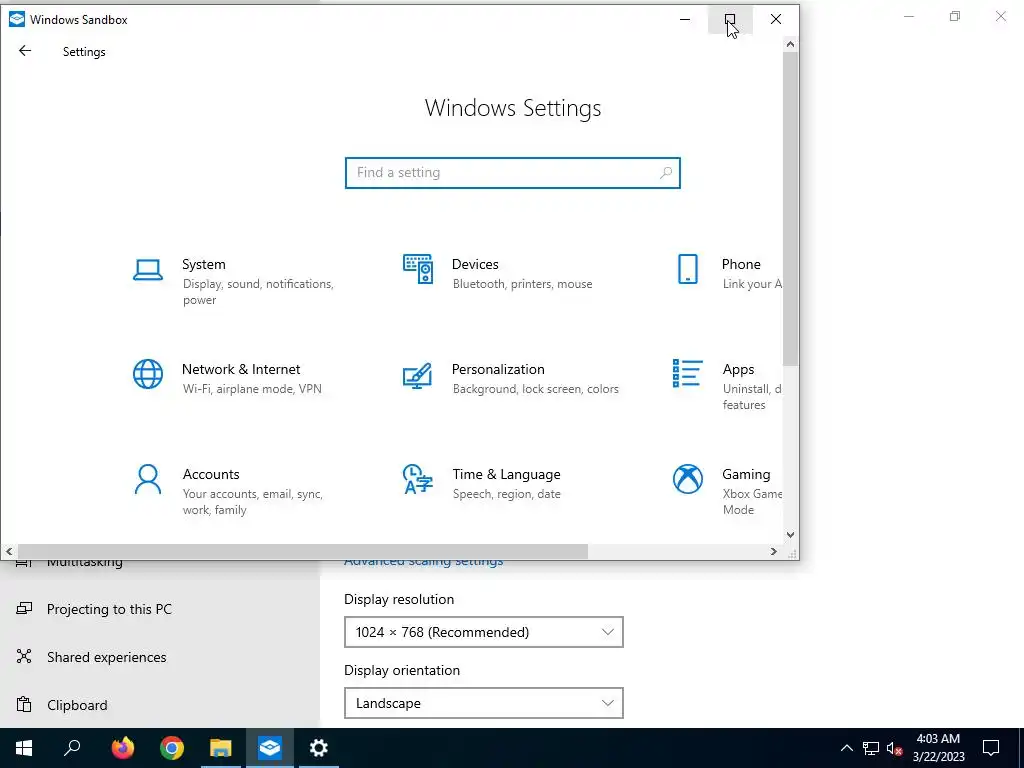Click the Windows Sandbox title bar icon

click(17, 19)
